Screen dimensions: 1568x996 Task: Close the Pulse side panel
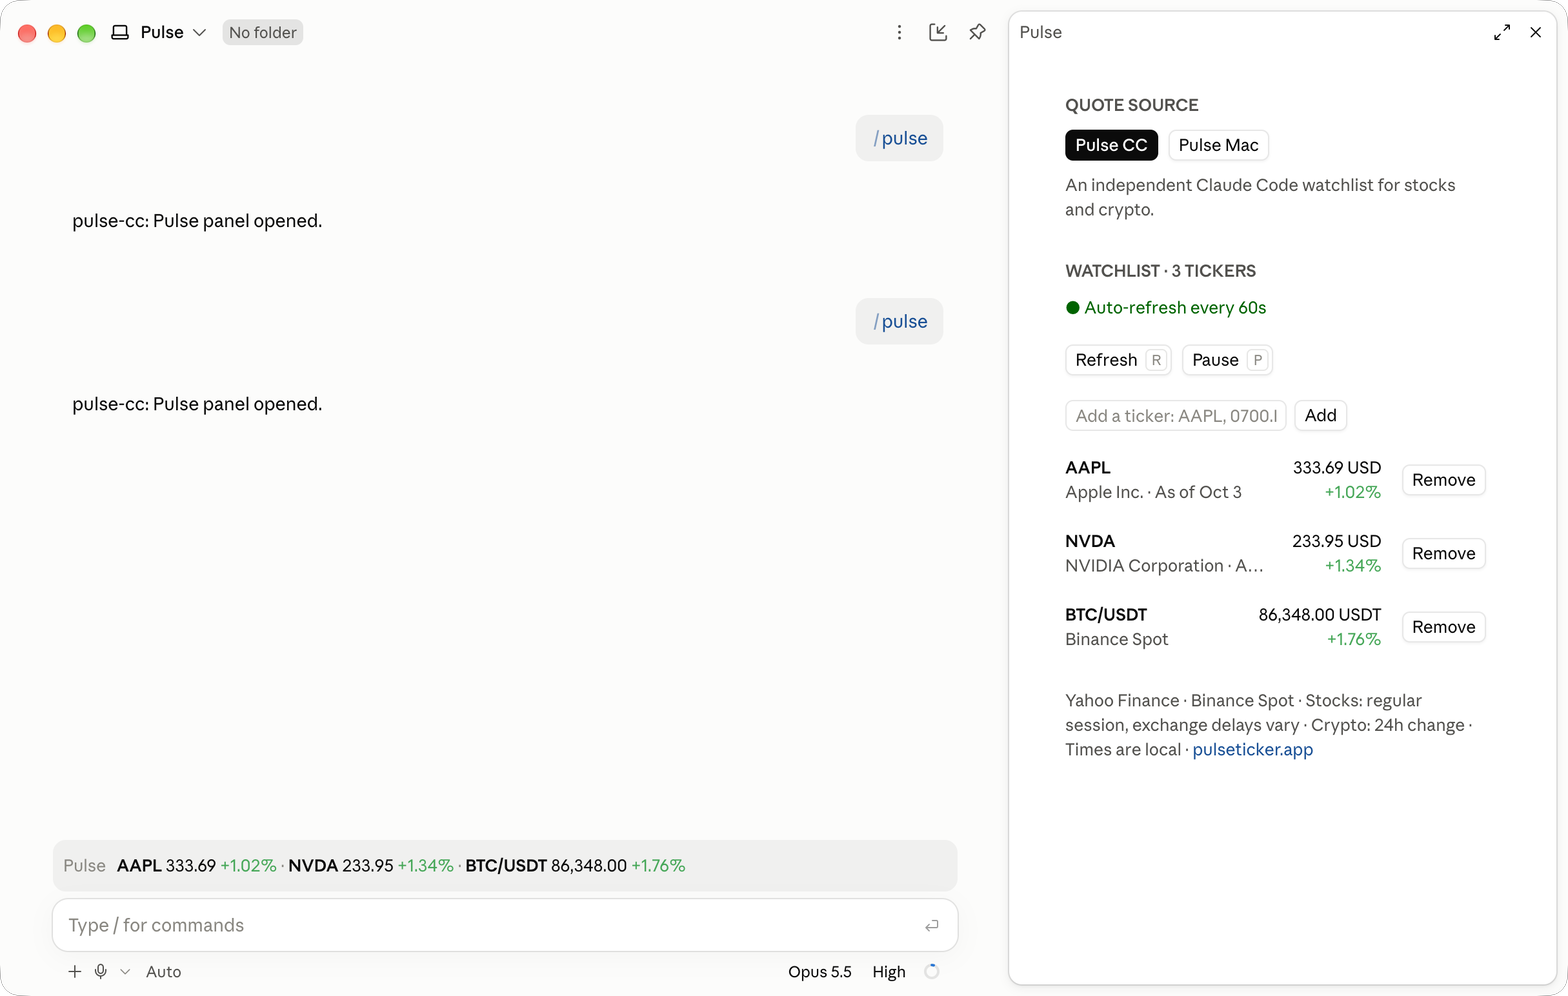pyautogui.click(x=1536, y=32)
